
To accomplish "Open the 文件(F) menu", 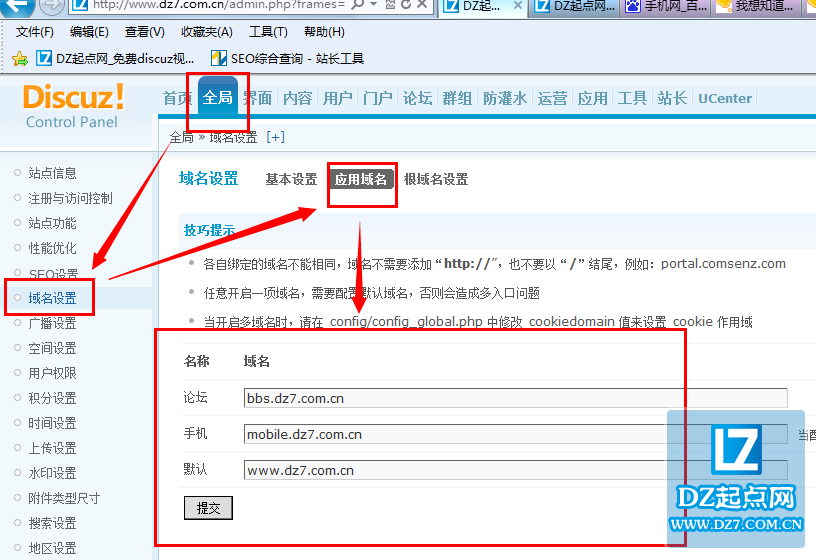I will pyautogui.click(x=34, y=32).
